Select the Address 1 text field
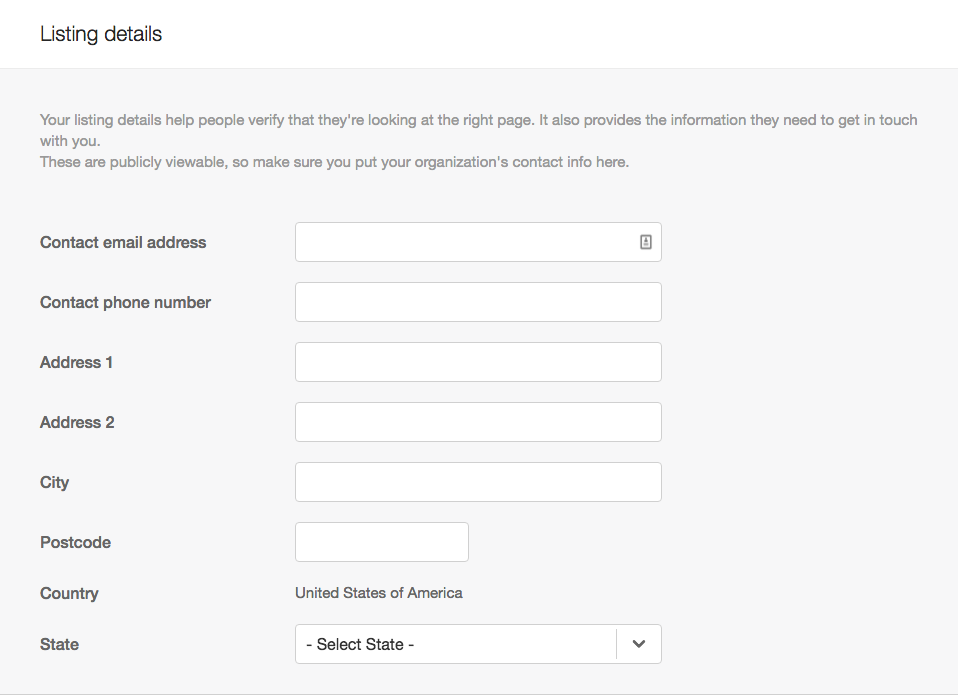 point(477,361)
